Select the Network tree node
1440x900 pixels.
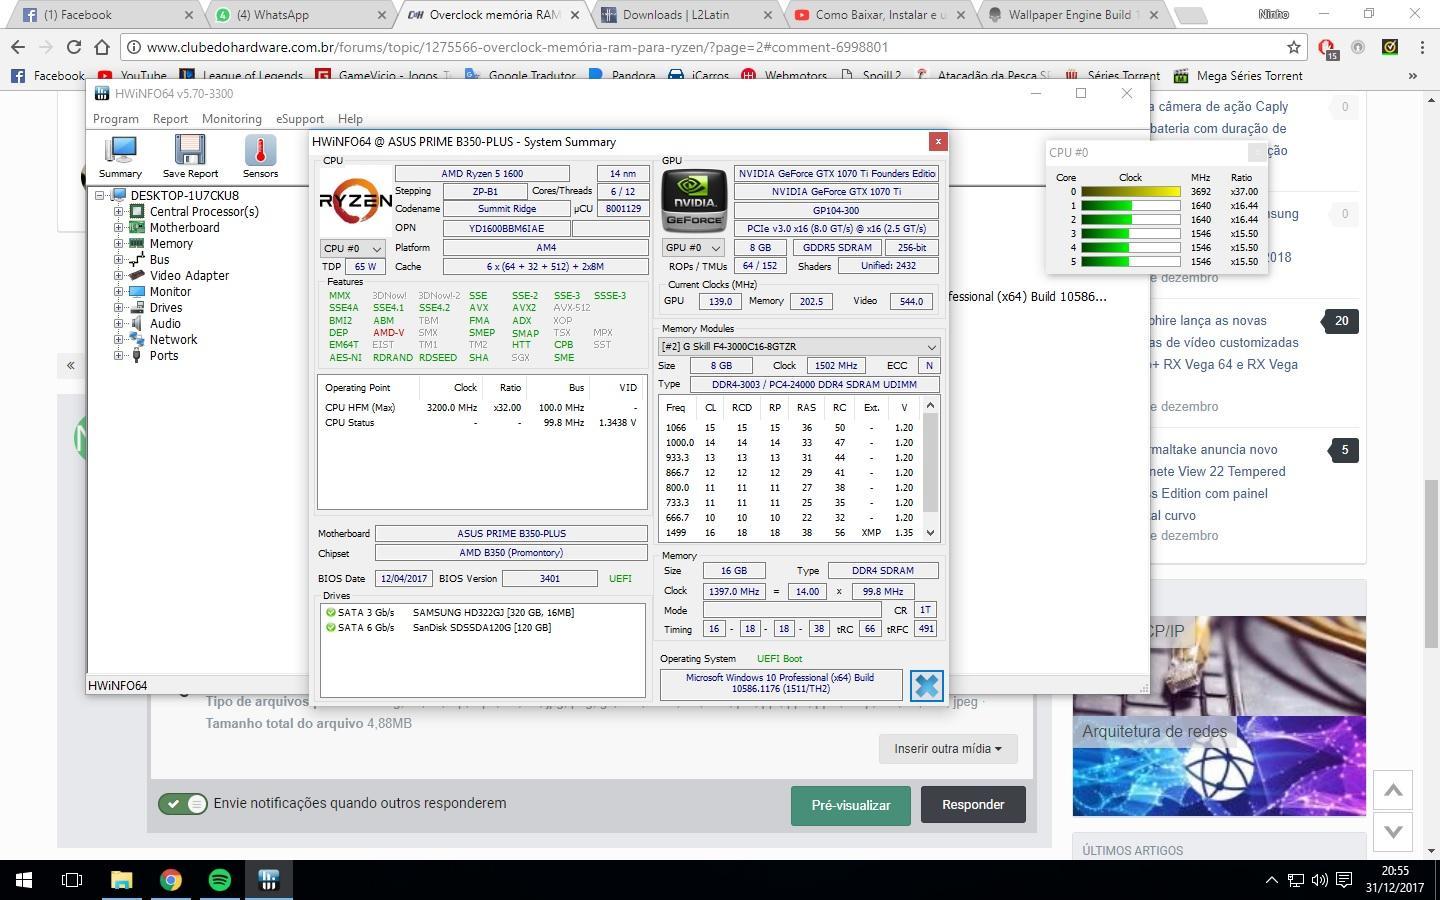[173, 339]
